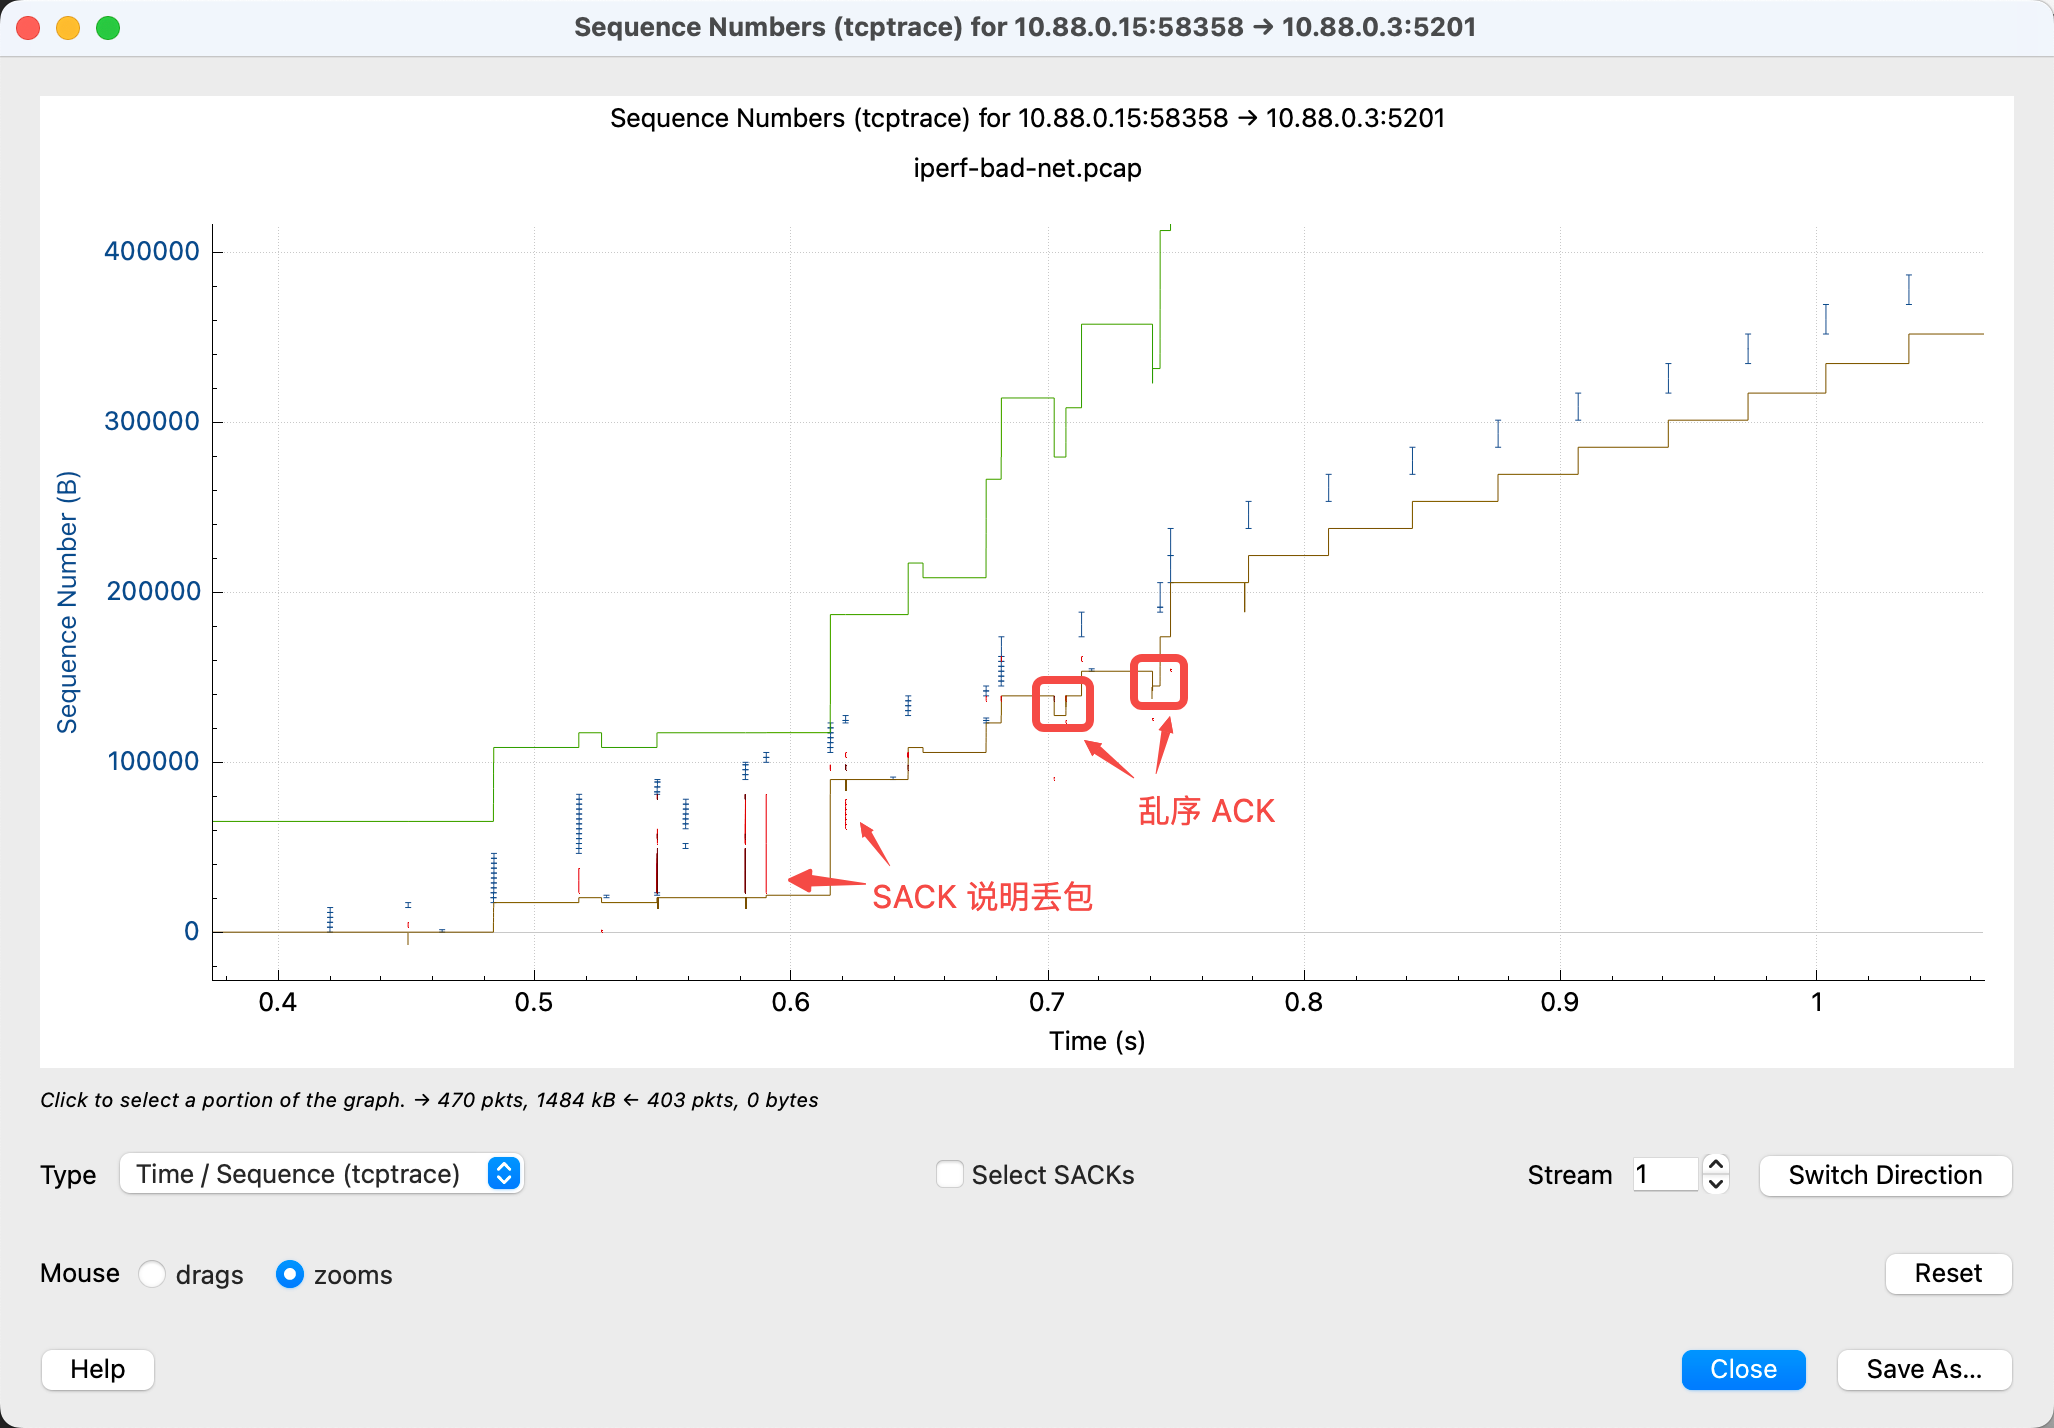Click the yellow minimize window button
The height and width of the screenshot is (1428, 2054).
[68, 28]
